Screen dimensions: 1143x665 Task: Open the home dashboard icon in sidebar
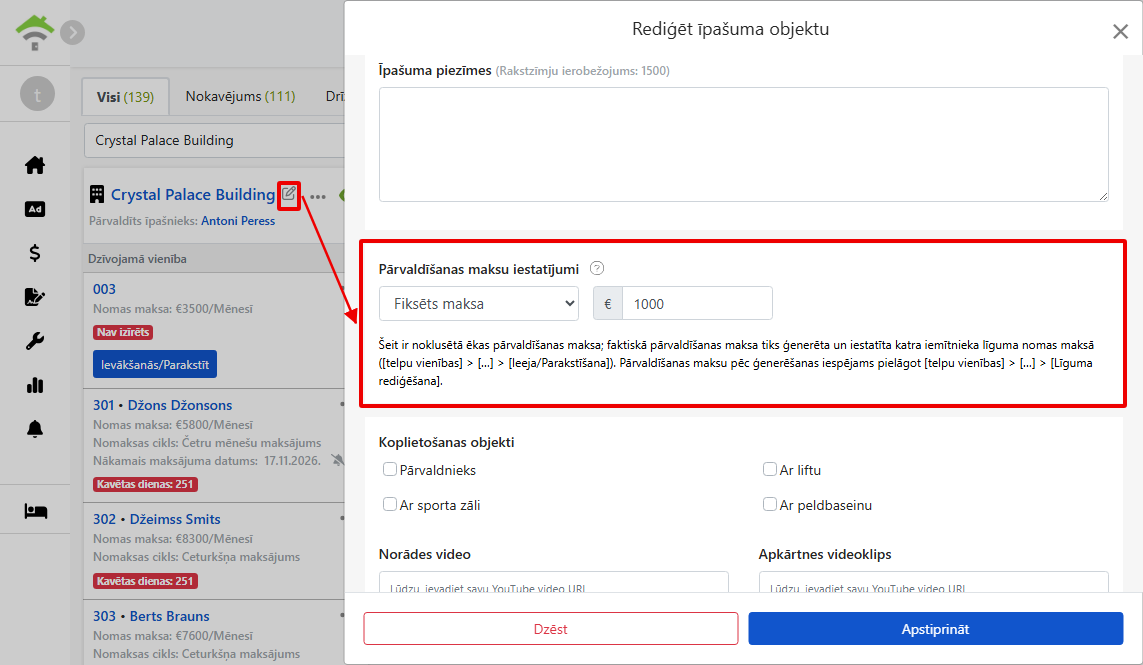(35, 166)
